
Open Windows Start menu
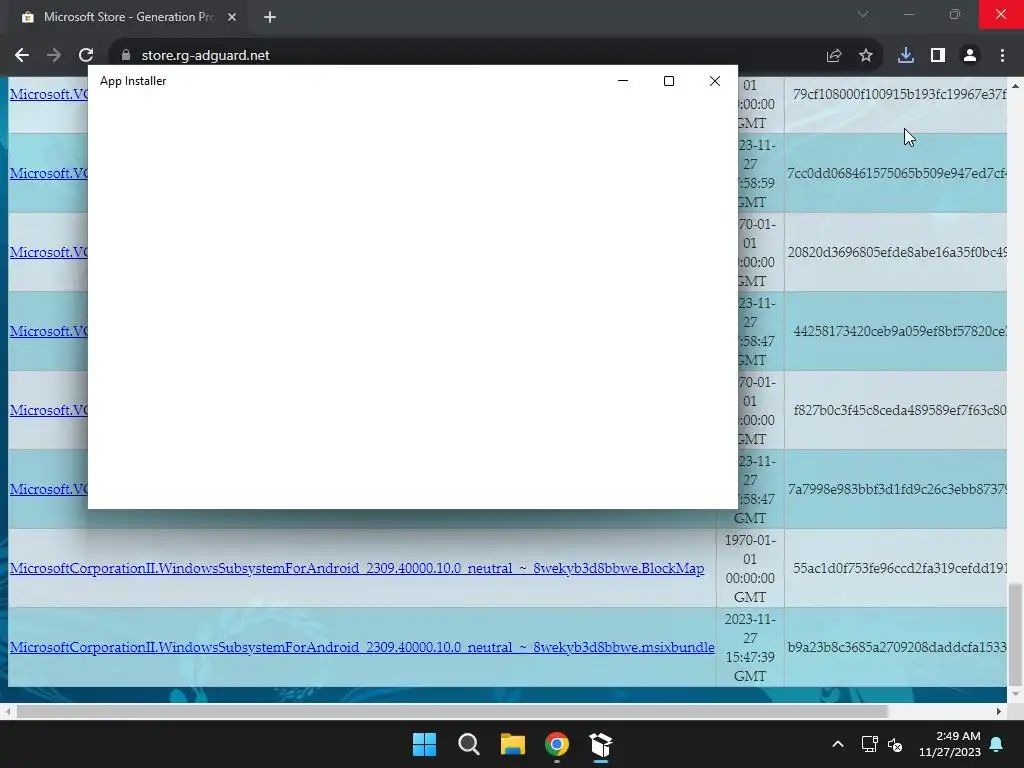click(424, 744)
